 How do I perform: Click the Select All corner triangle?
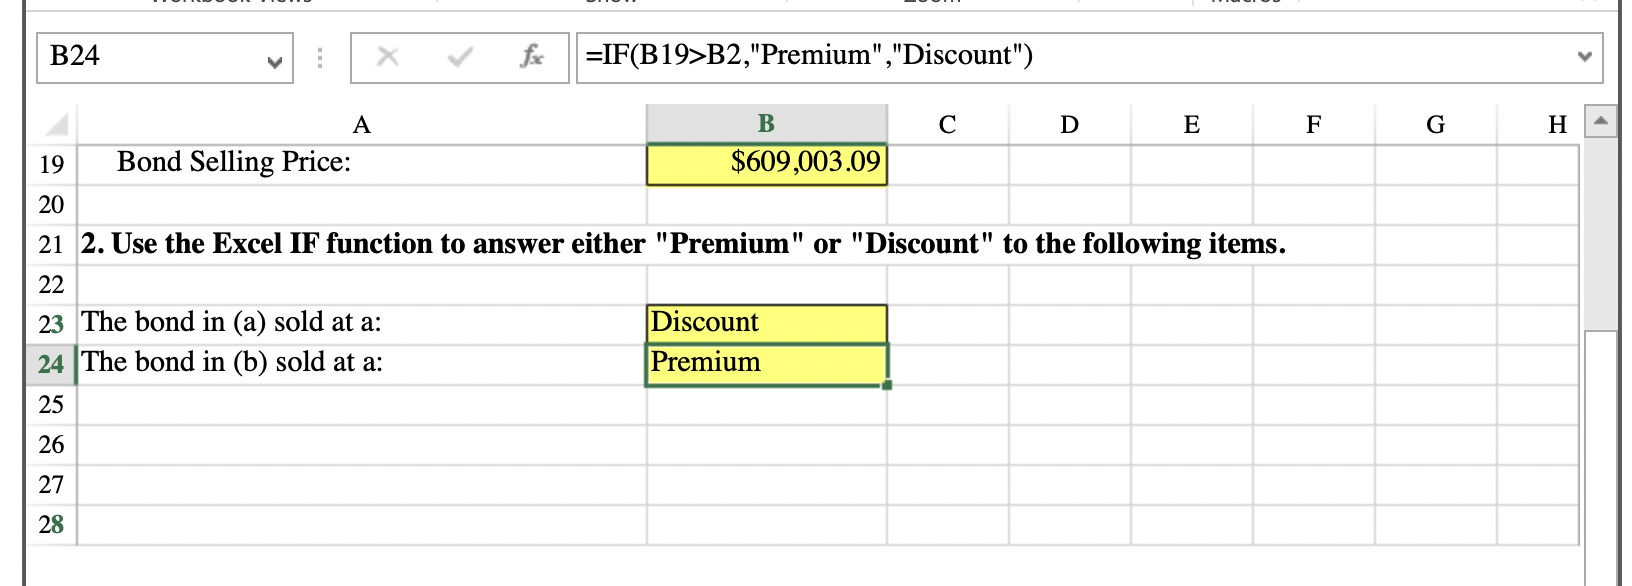pos(56,125)
